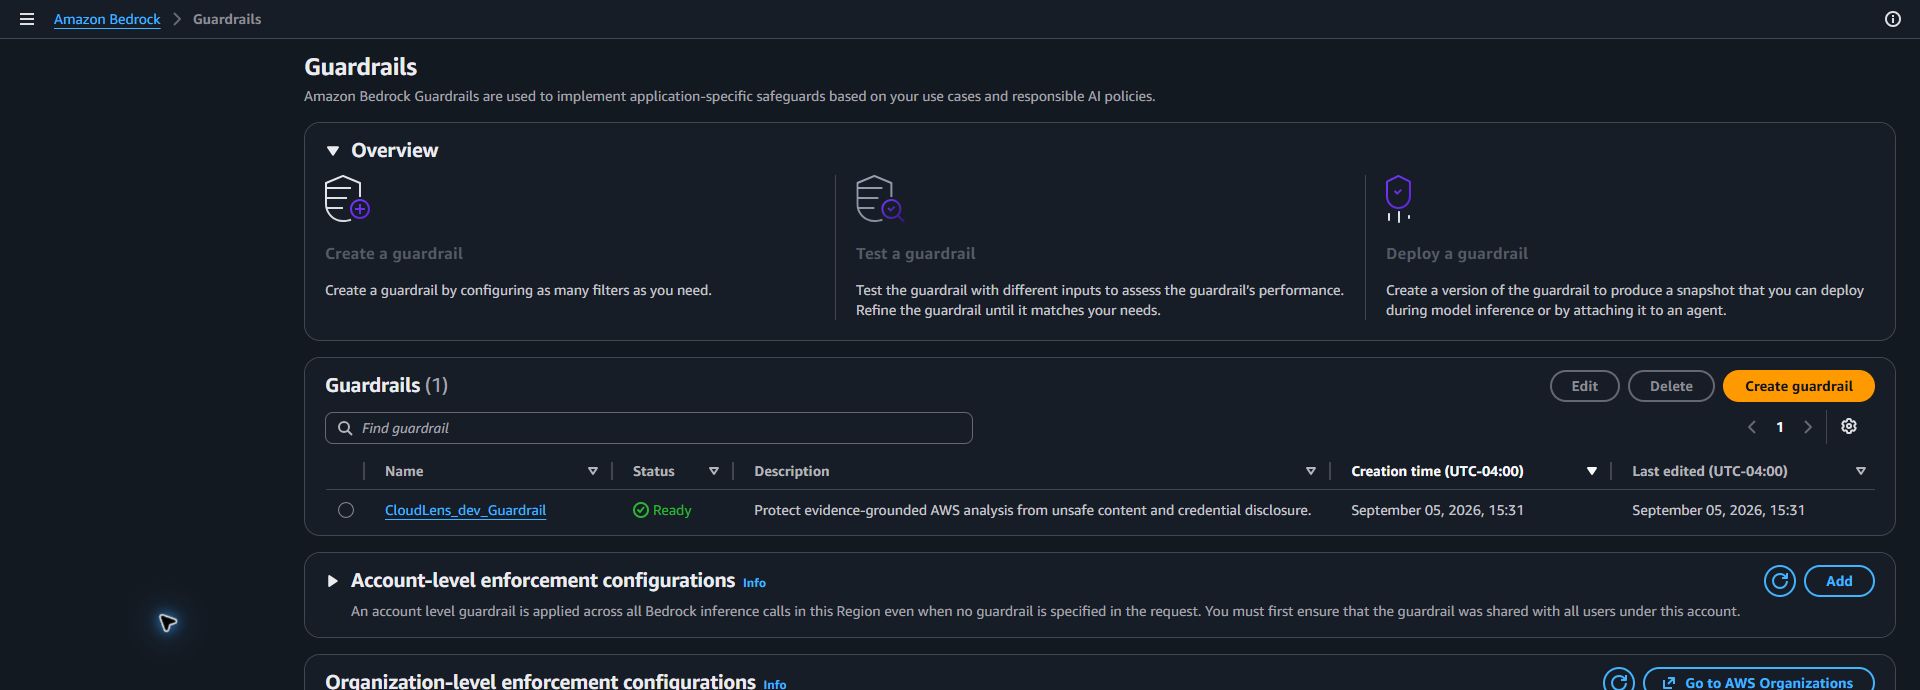Click the search magnifier in Find guardrail

coord(345,428)
